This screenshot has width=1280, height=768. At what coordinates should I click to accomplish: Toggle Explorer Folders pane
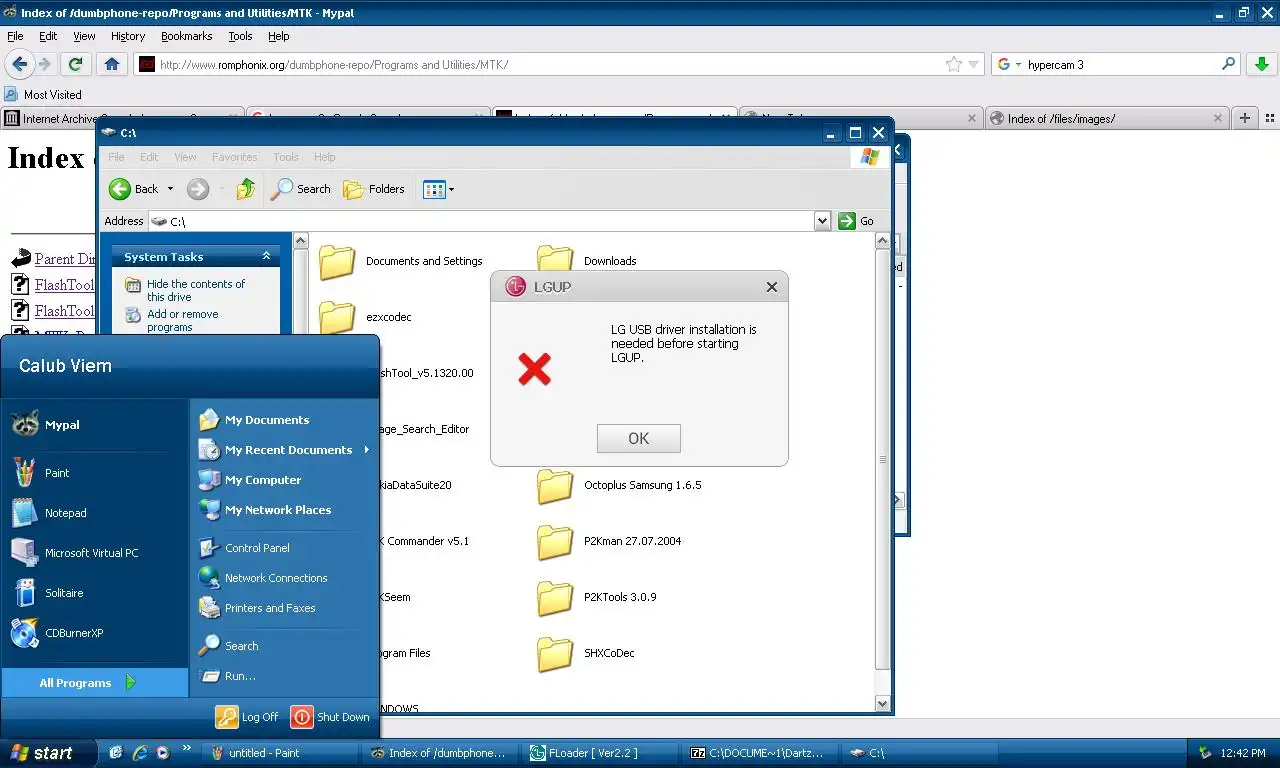pyautogui.click(x=374, y=189)
